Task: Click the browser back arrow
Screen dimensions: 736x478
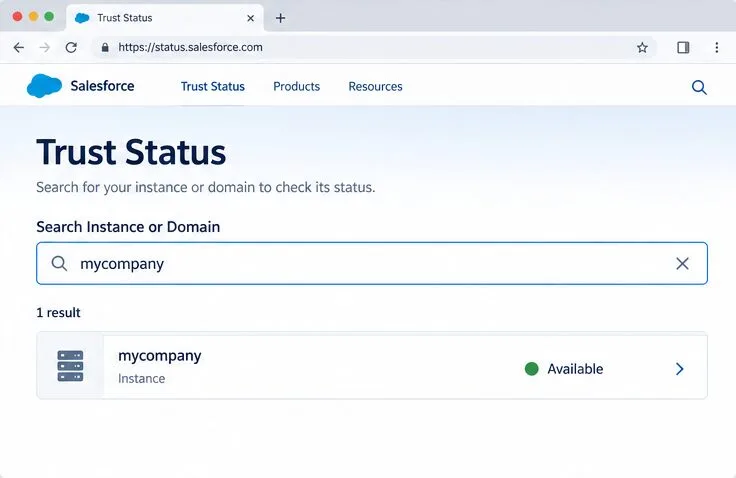Action: (19, 47)
